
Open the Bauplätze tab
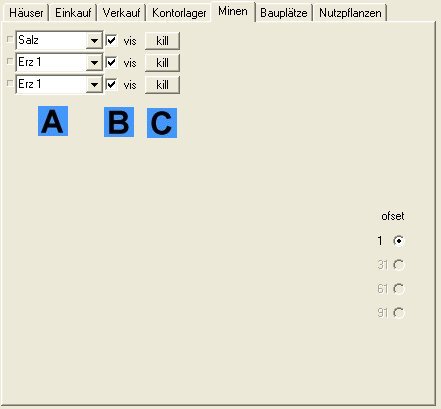click(x=284, y=13)
